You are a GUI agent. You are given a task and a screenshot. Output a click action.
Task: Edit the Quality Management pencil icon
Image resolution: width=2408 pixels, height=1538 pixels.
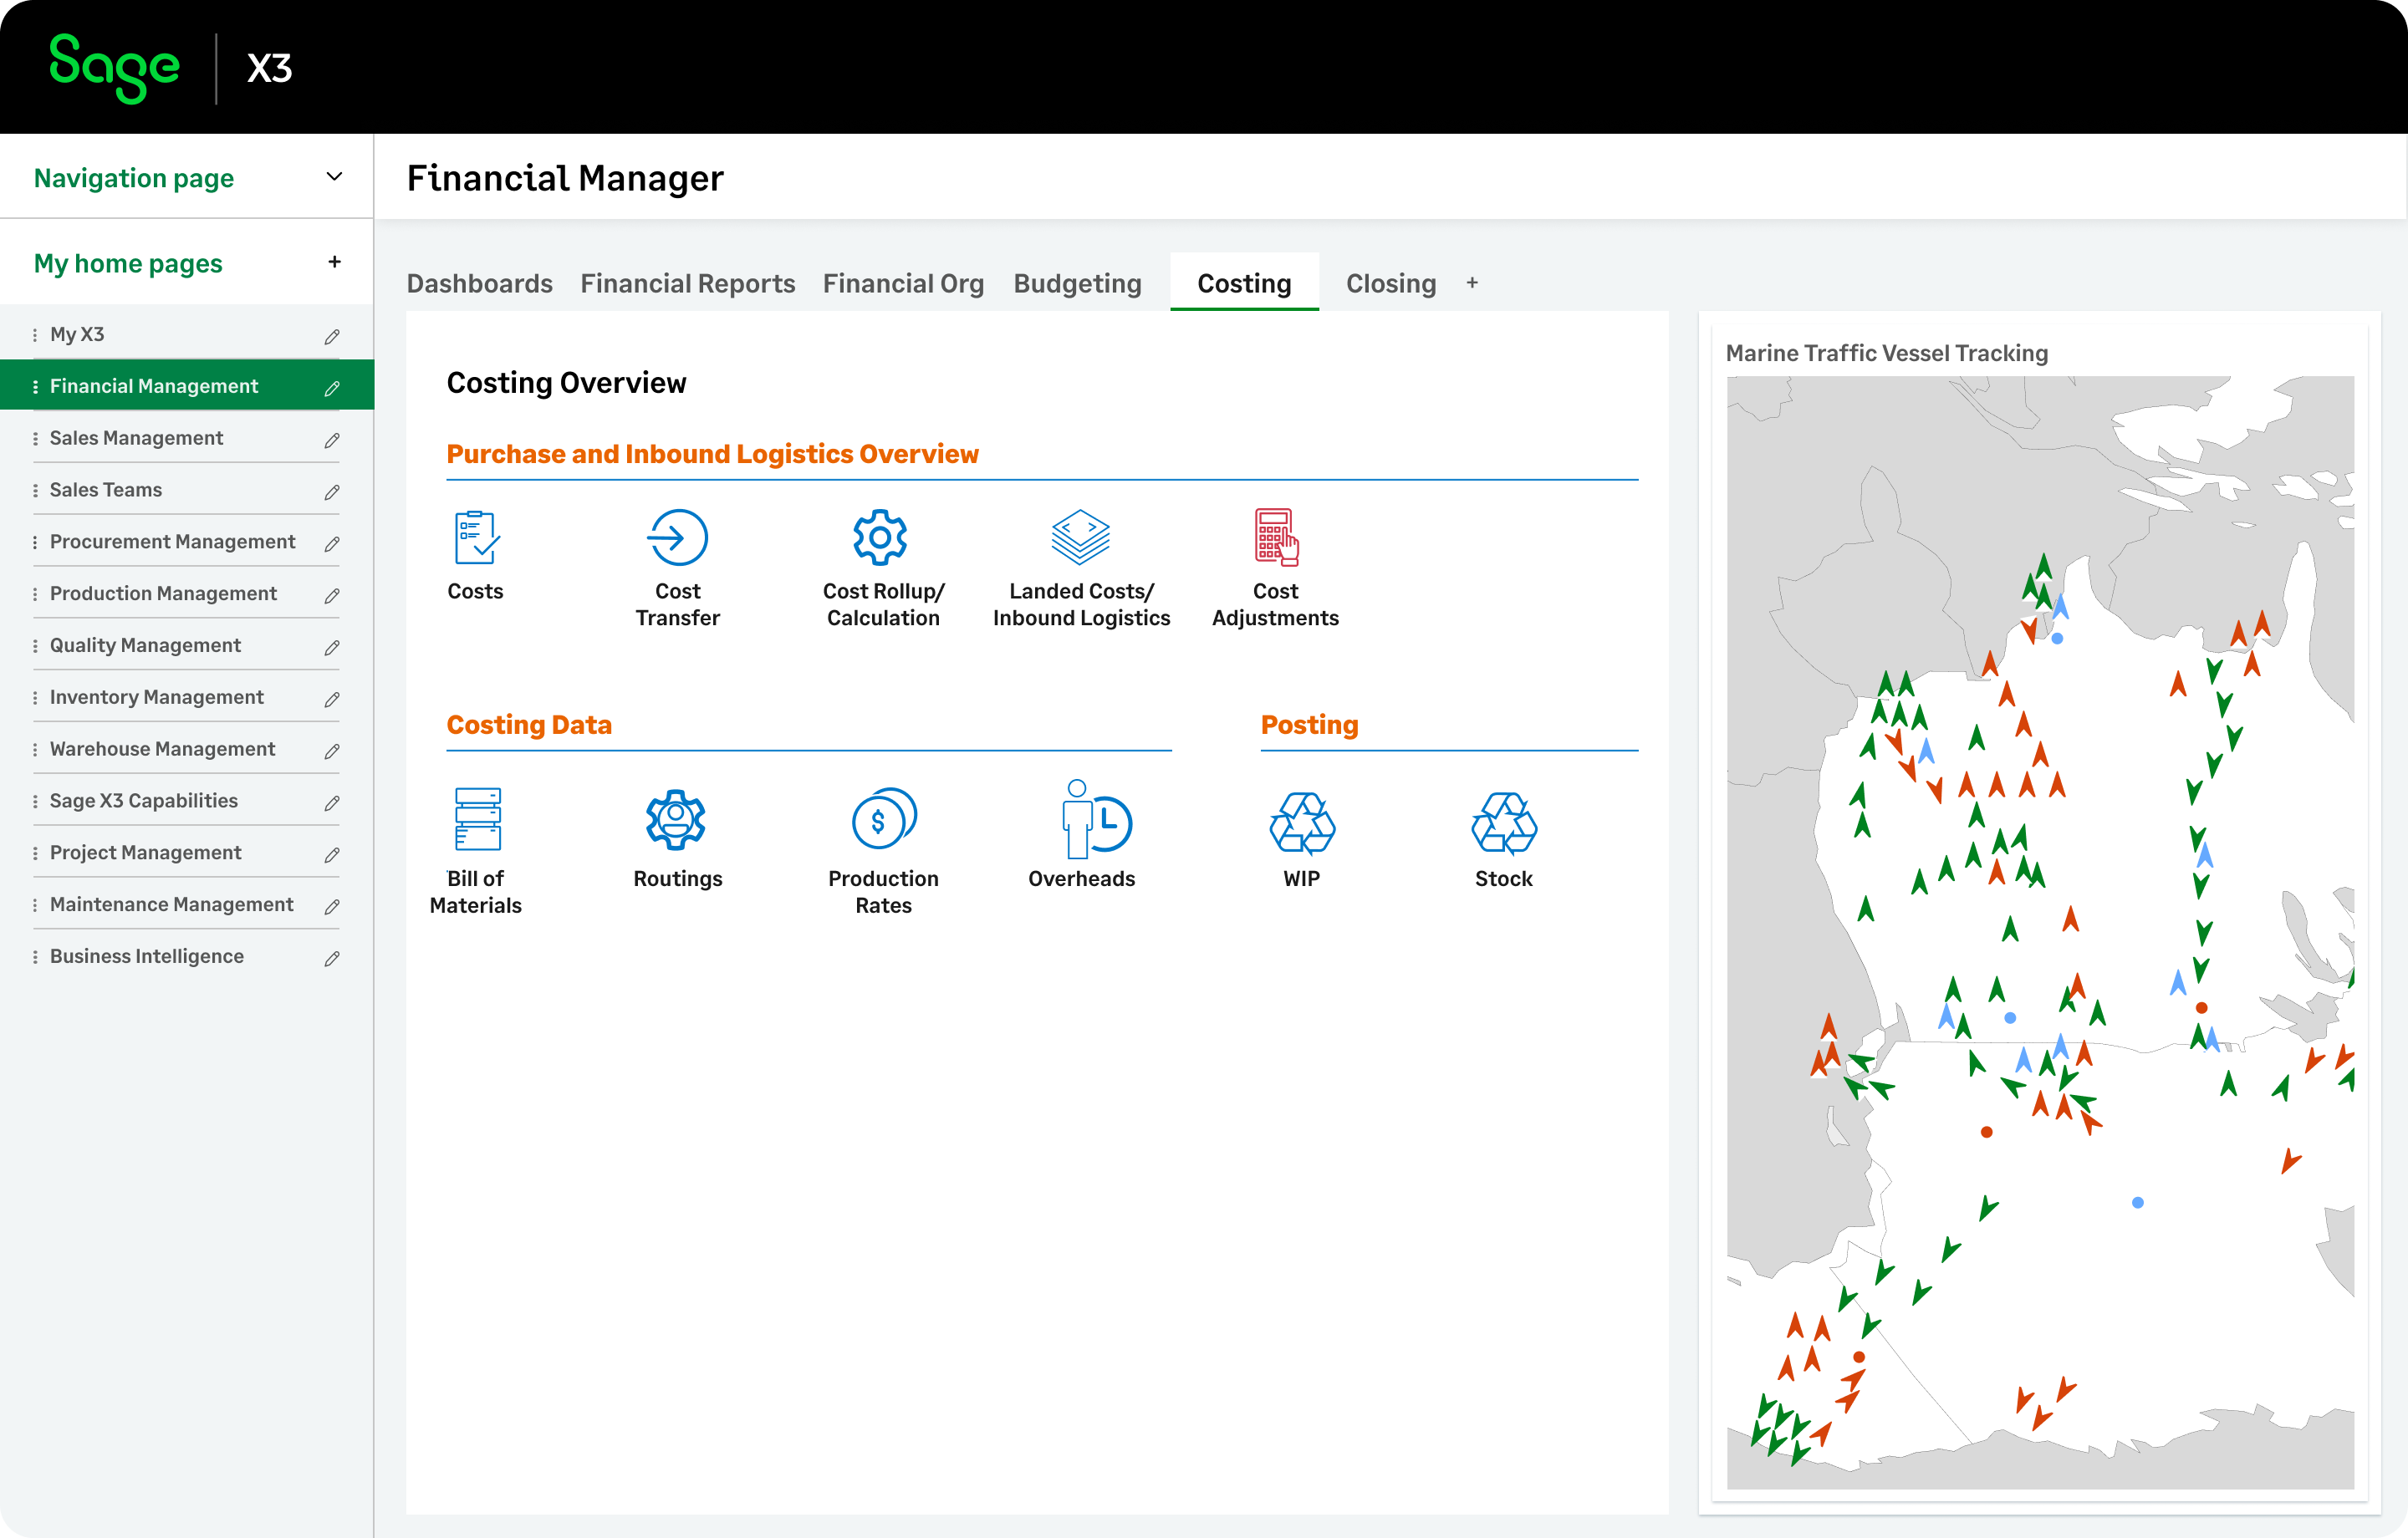[x=332, y=647]
